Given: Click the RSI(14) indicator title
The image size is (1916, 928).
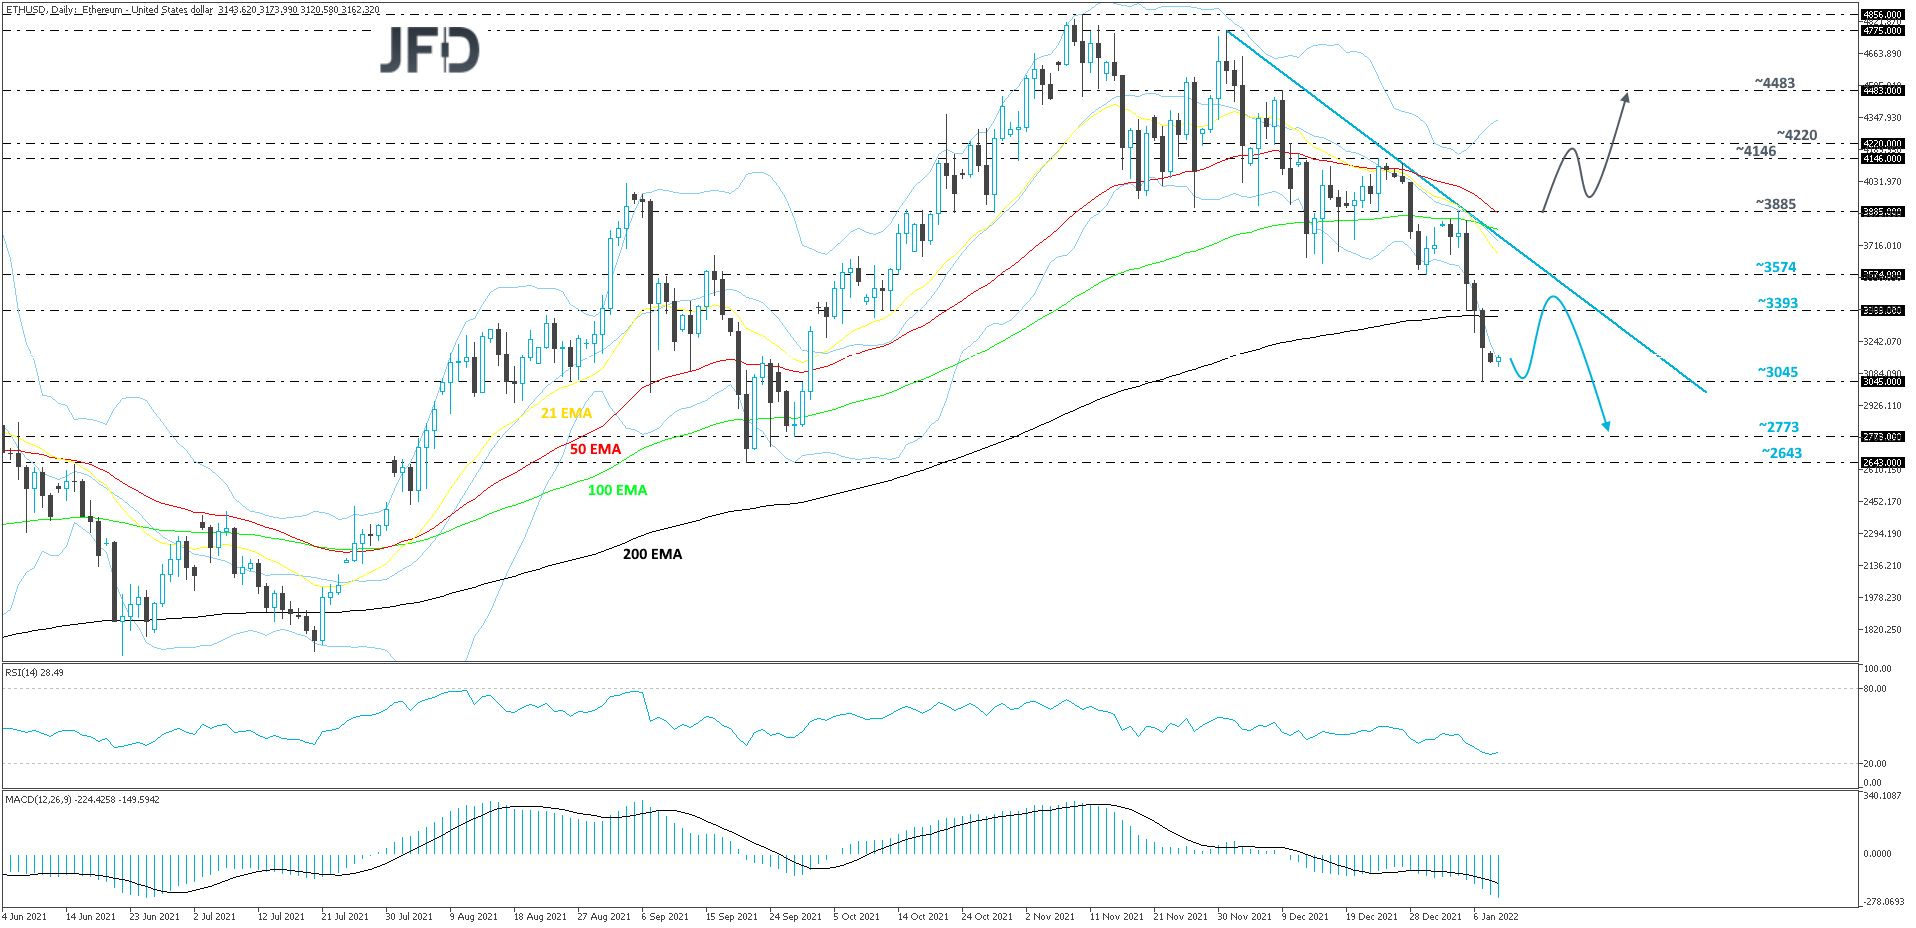Looking at the screenshot, I should tap(34, 673).
